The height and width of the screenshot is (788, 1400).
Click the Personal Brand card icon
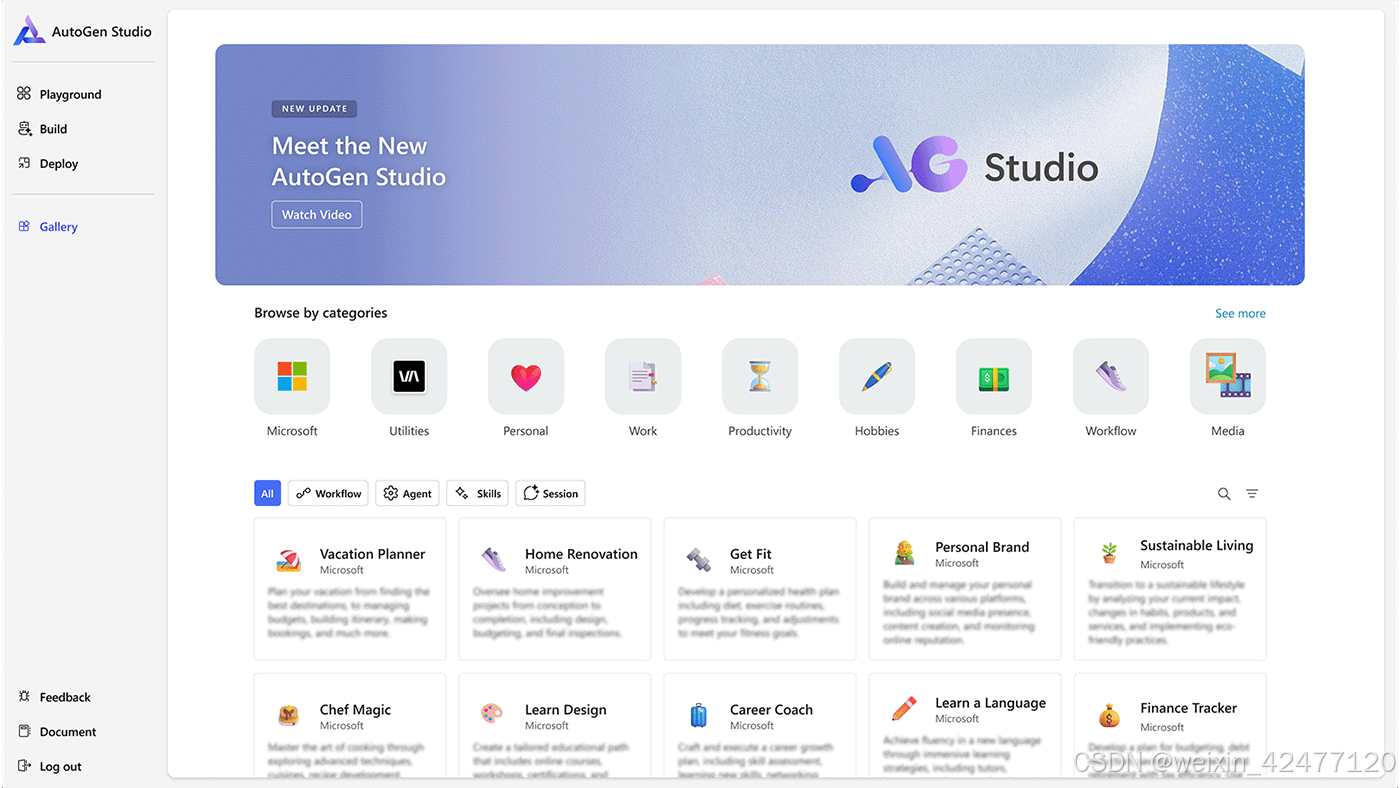904,553
